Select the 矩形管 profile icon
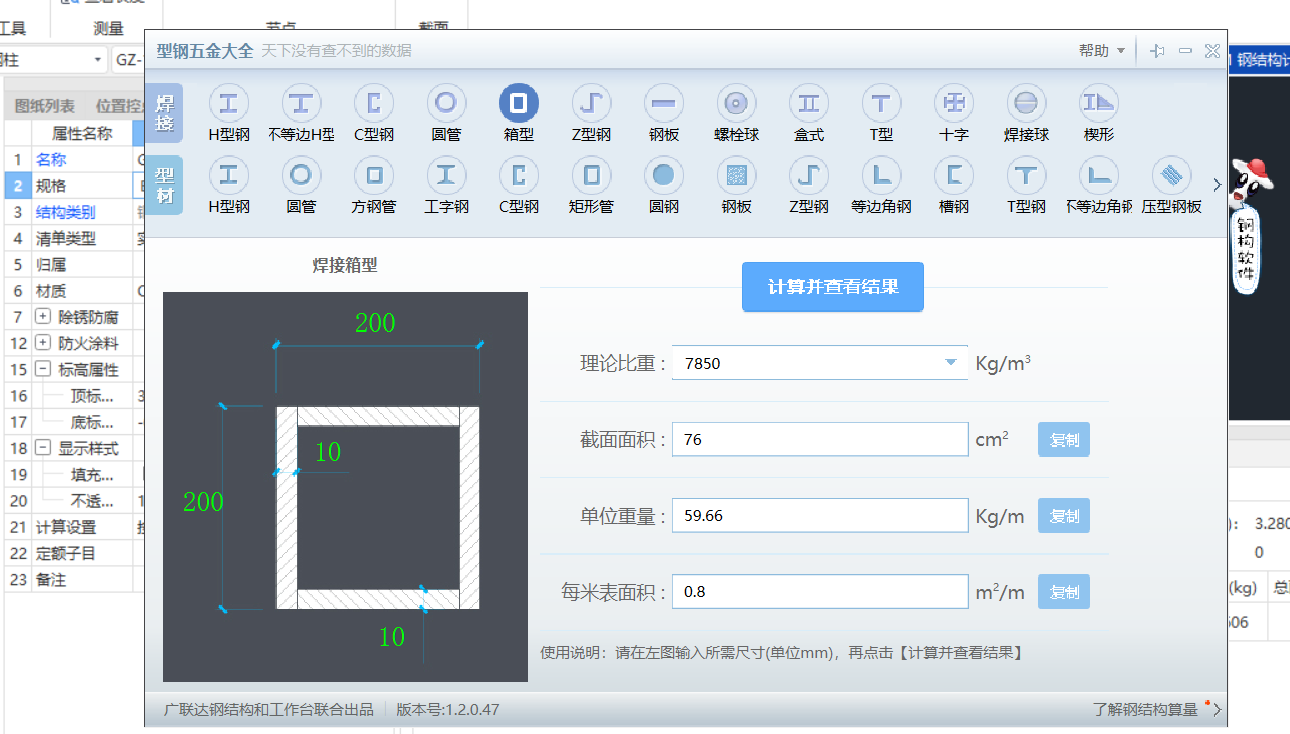The image size is (1290, 734). pyautogui.click(x=591, y=175)
